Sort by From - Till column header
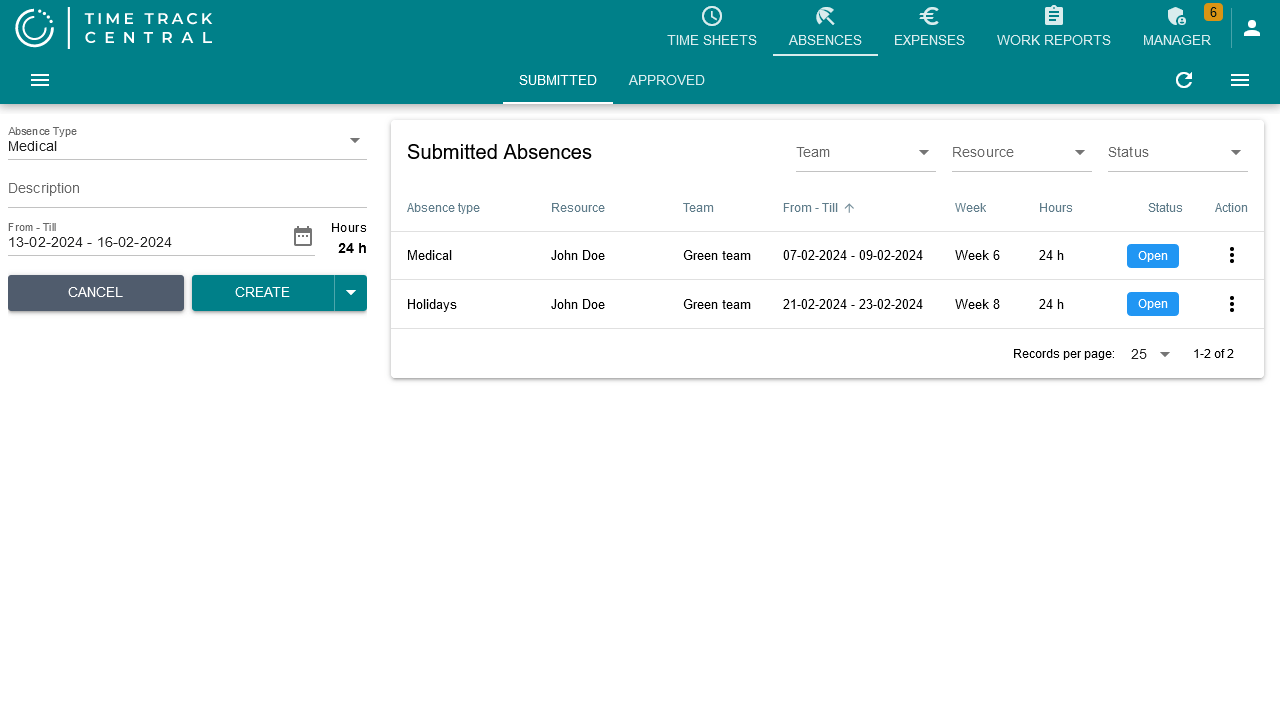Screen dimensions: 1280x720 [x=810, y=208]
